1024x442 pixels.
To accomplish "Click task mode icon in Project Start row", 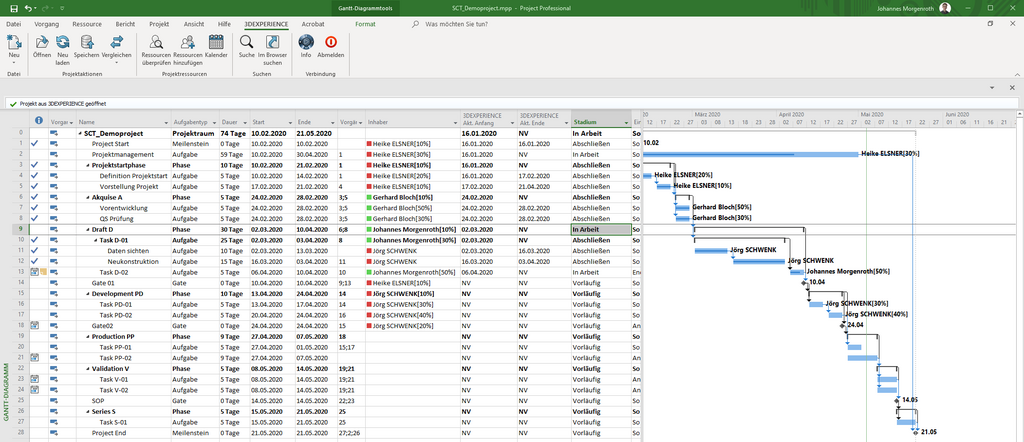I will tap(54, 144).
